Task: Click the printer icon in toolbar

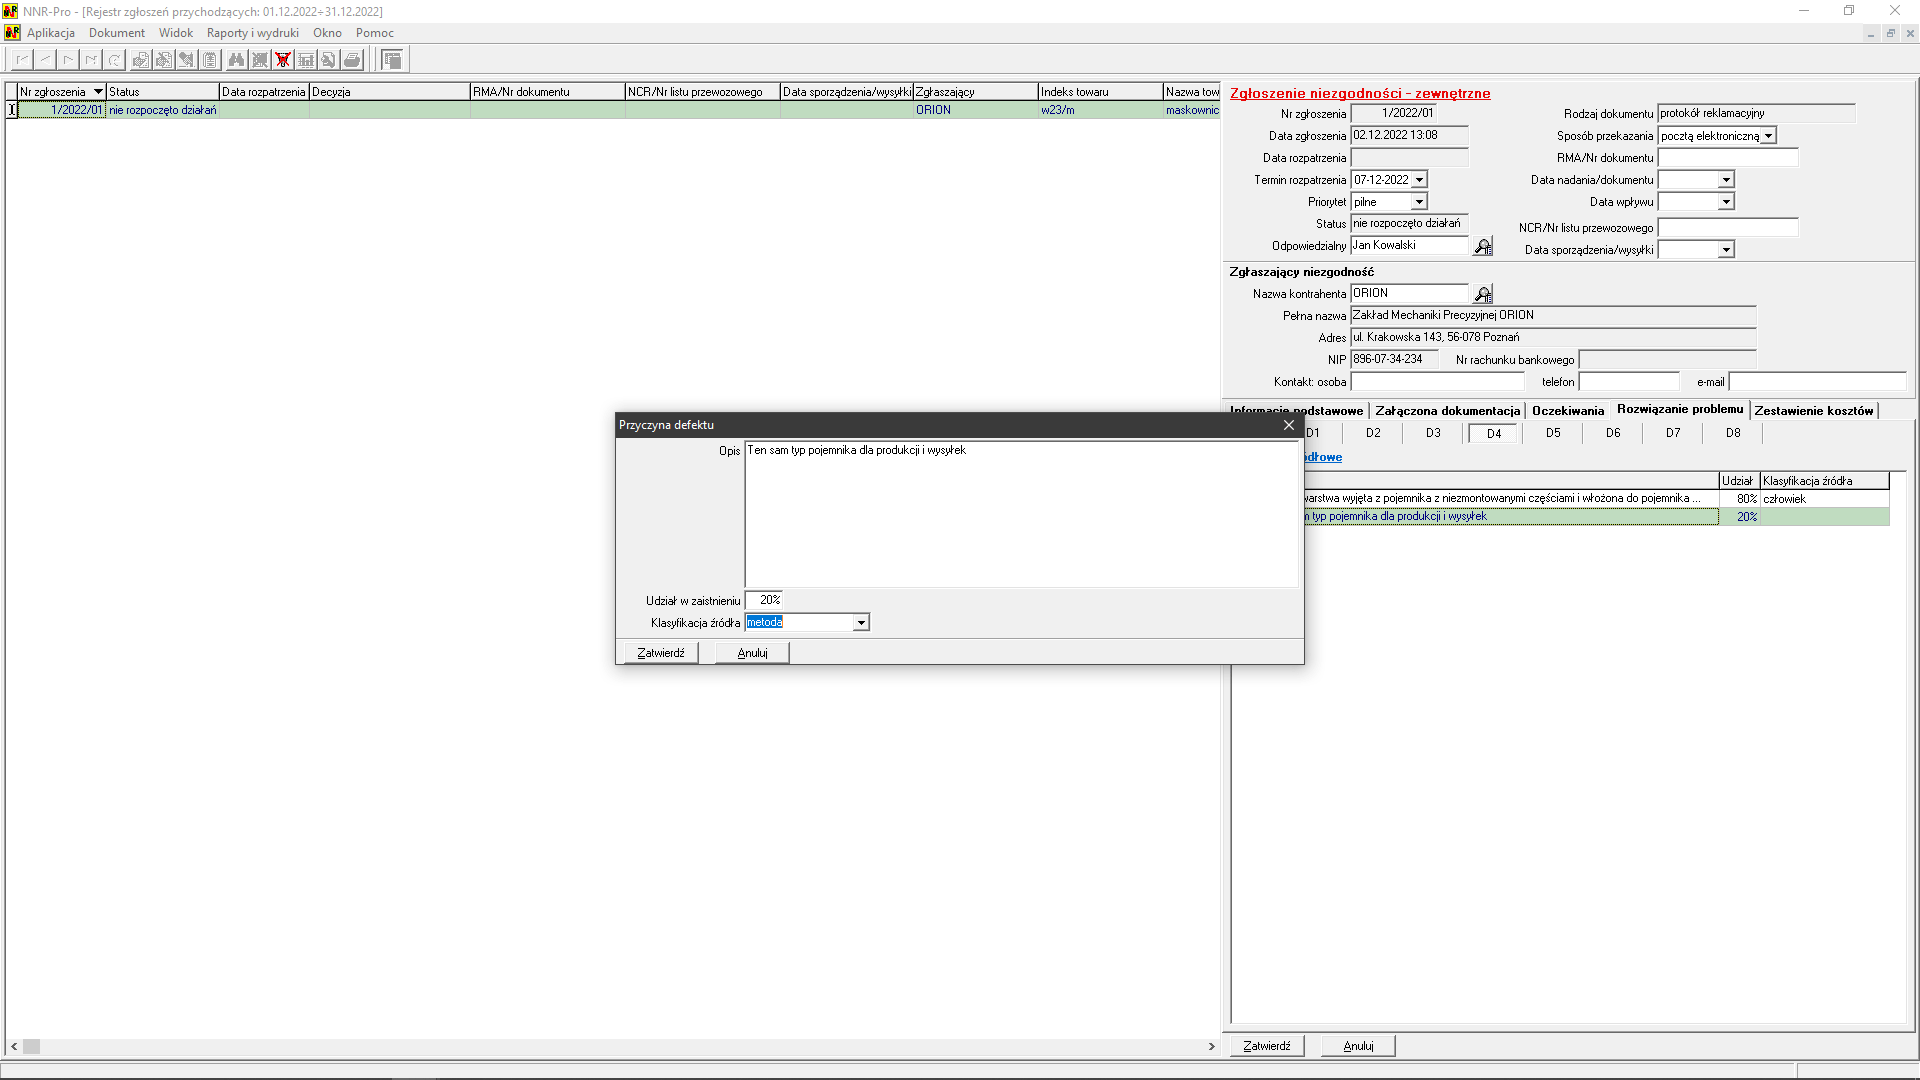Action: pos(352,60)
